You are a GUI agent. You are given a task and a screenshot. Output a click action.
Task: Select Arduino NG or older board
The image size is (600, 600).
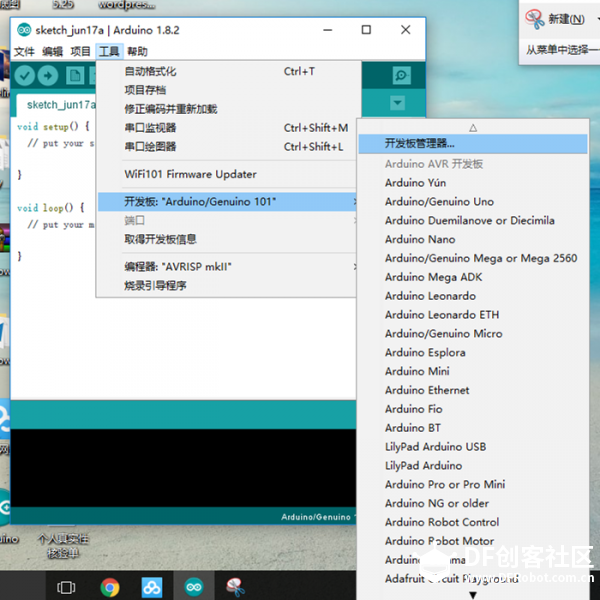473,503
